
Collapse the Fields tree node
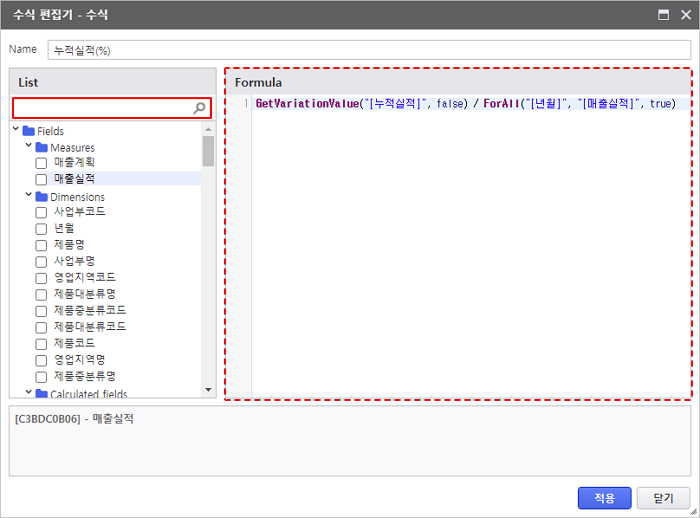(x=16, y=131)
